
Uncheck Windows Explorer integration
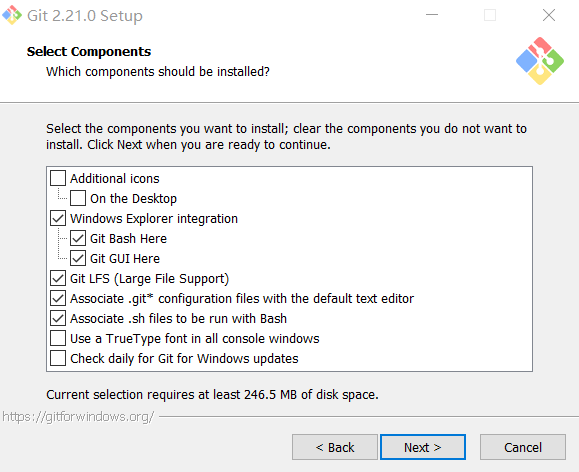[x=58, y=218]
